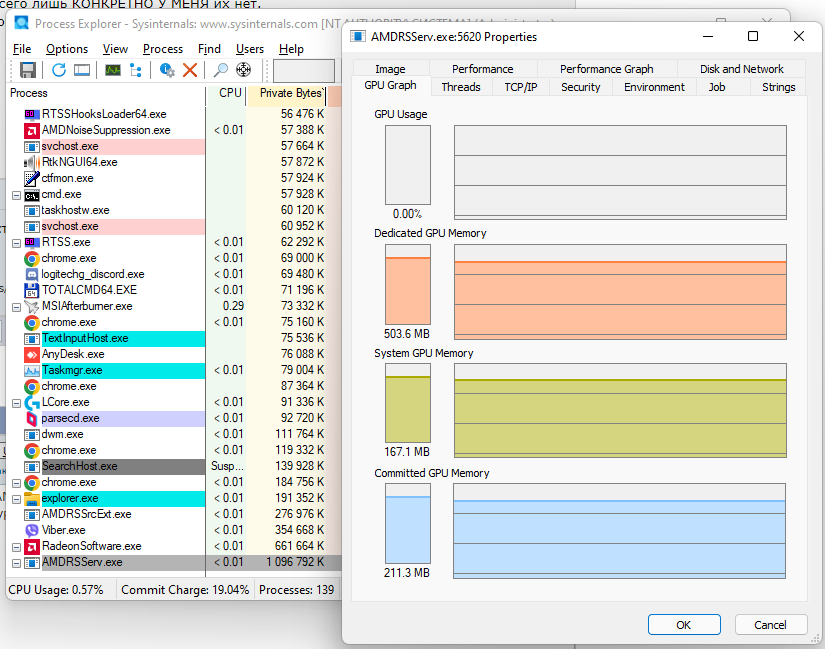Switch to the Strings tab
This screenshot has width=825, height=650.
pos(778,87)
